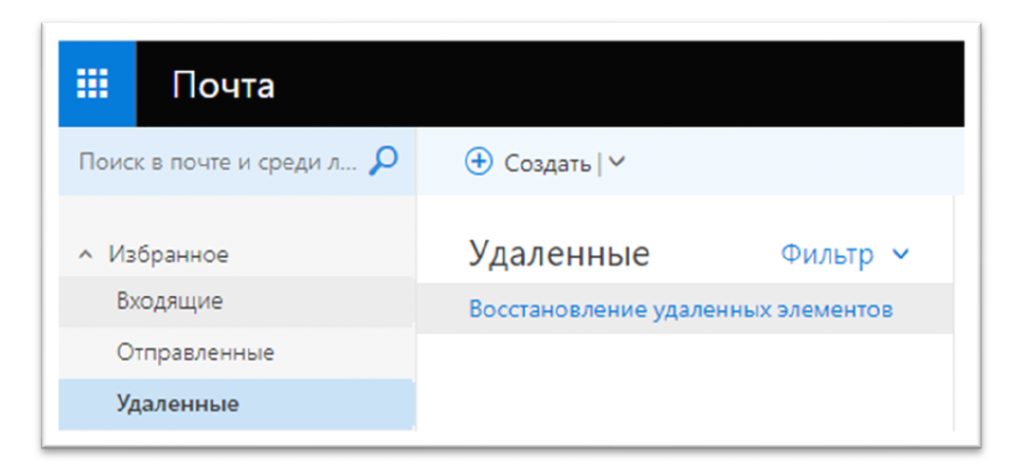
Task: Click the Фильтр label
Action: 826,255
